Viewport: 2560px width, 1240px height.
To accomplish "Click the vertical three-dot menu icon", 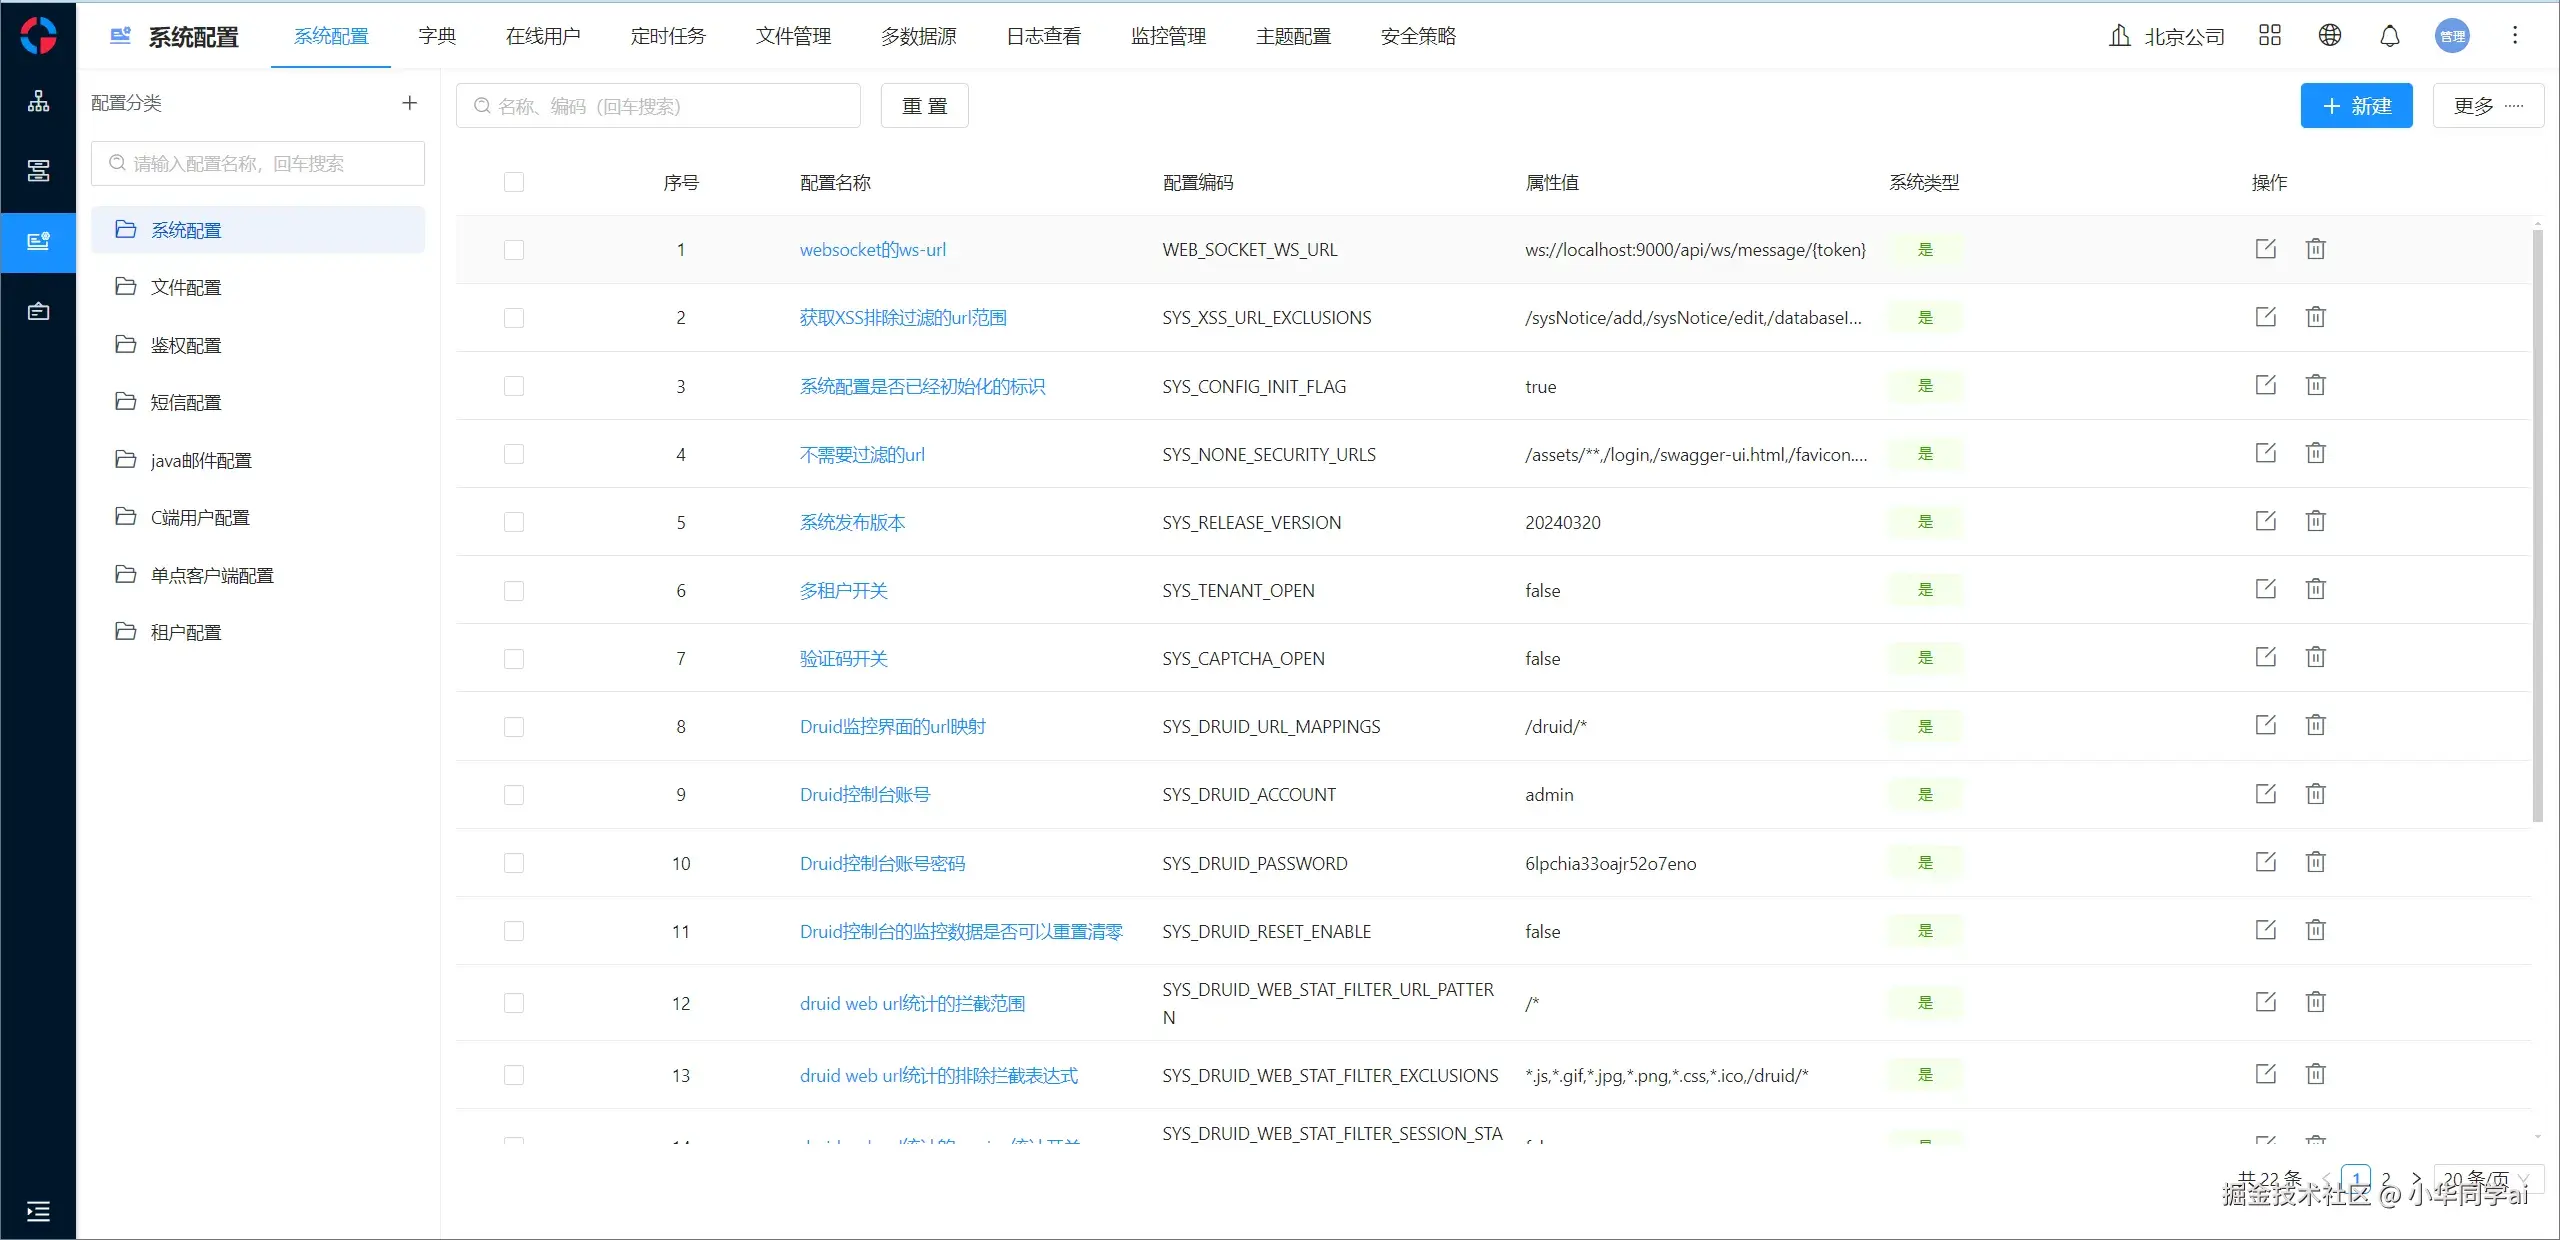I will tap(2514, 36).
